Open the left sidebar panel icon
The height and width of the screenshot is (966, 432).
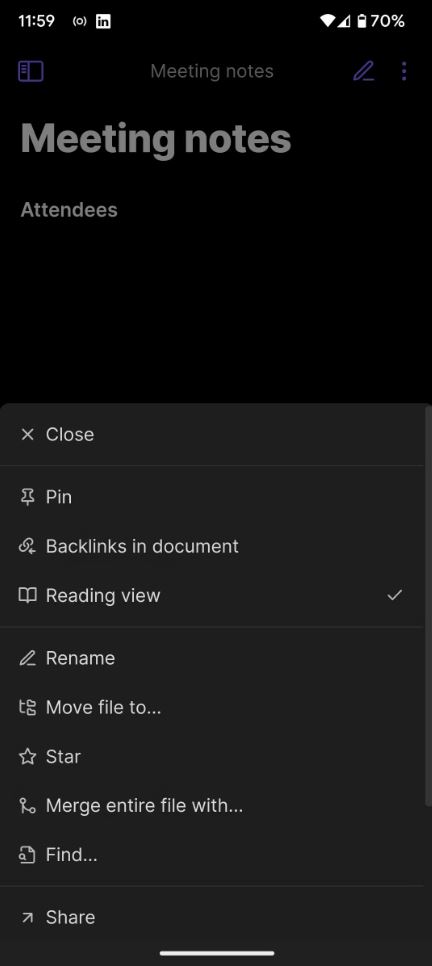tap(31, 71)
